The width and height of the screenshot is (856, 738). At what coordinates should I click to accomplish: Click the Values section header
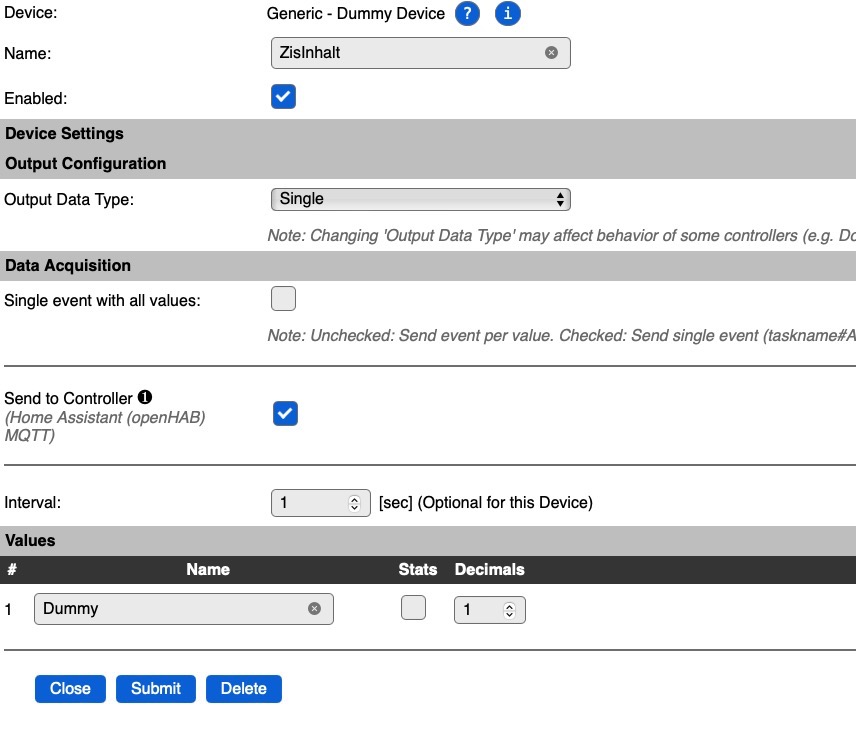coord(30,540)
